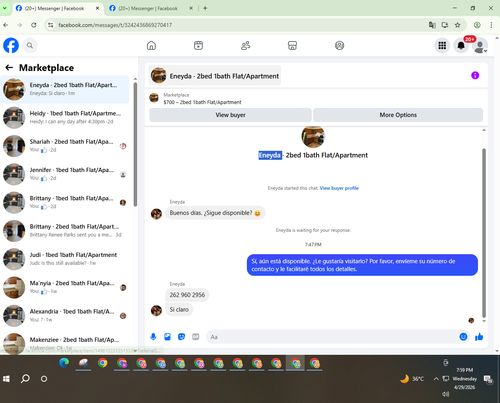Open Chrome three-dot menu

(491, 25)
